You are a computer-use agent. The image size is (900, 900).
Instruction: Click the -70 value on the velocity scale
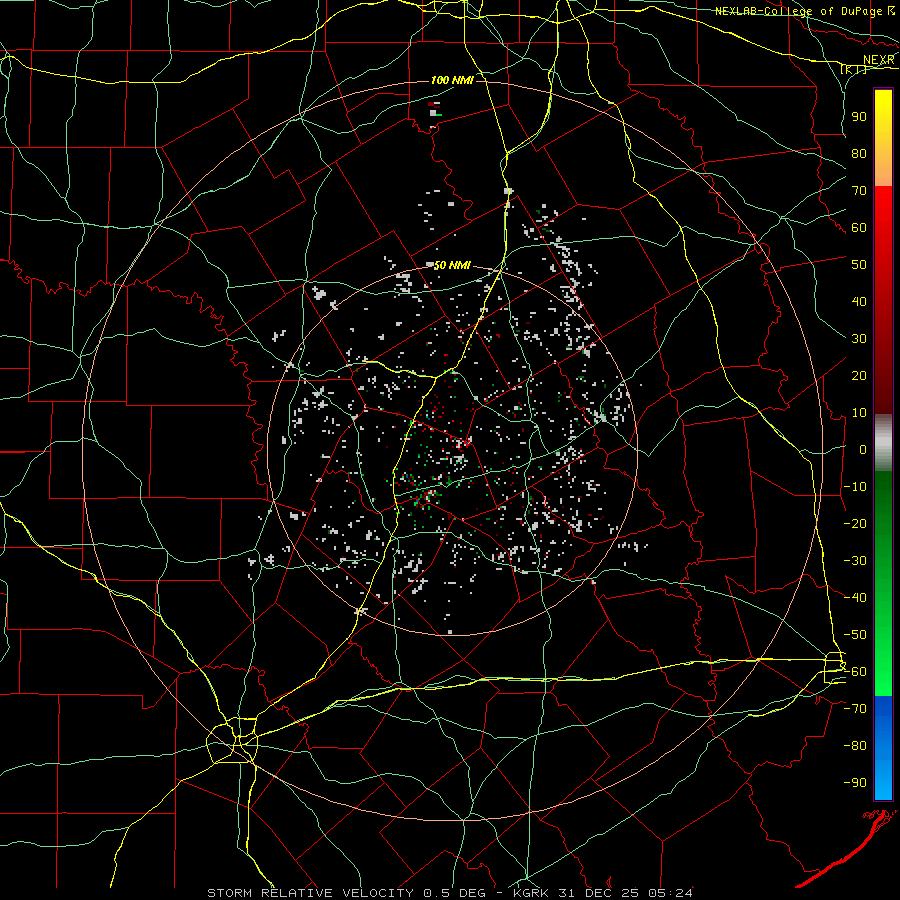click(855, 709)
